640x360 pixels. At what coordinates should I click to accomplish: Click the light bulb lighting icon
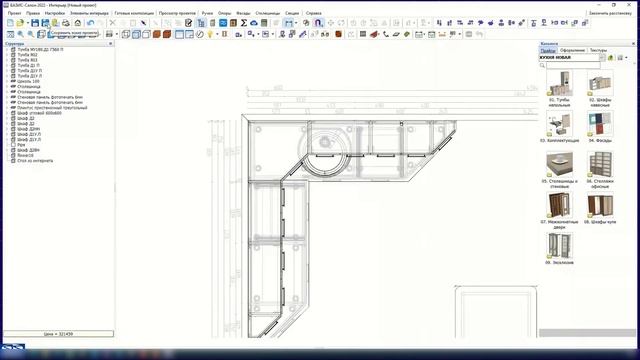point(210,35)
